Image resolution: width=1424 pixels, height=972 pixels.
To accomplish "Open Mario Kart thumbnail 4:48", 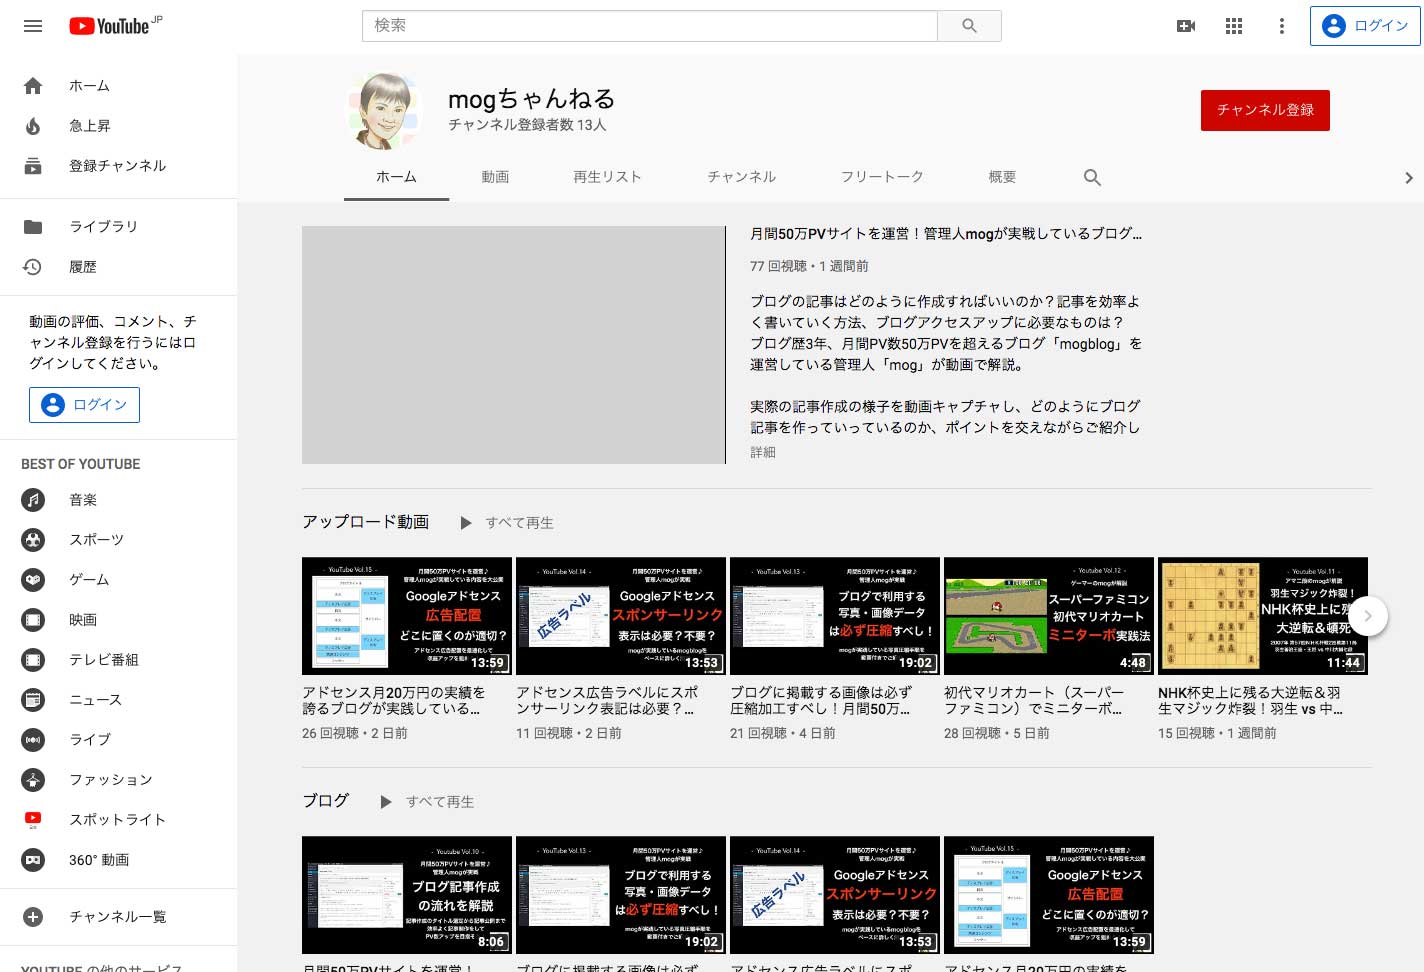I will (1049, 616).
